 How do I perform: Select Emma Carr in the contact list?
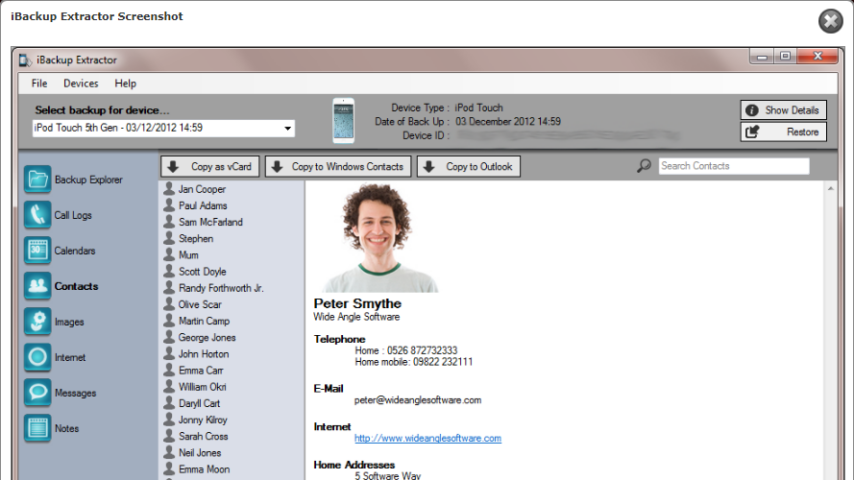201,370
